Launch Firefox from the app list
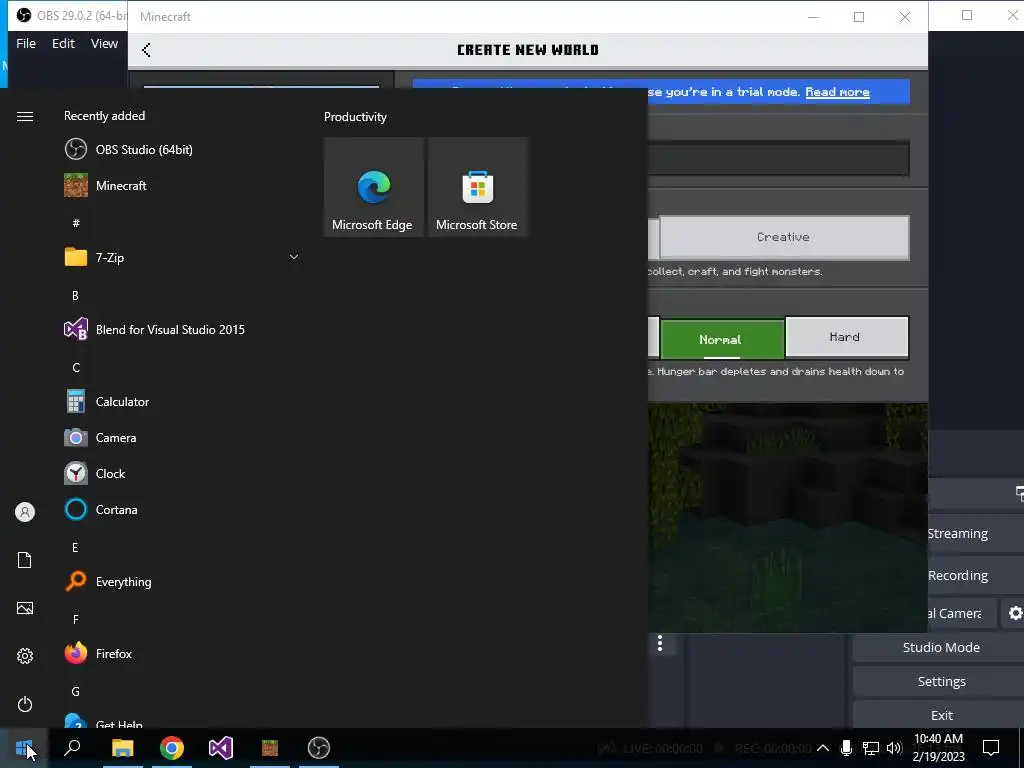This screenshot has width=1024, height=768. pyautogui.click(x=183, y=653)
